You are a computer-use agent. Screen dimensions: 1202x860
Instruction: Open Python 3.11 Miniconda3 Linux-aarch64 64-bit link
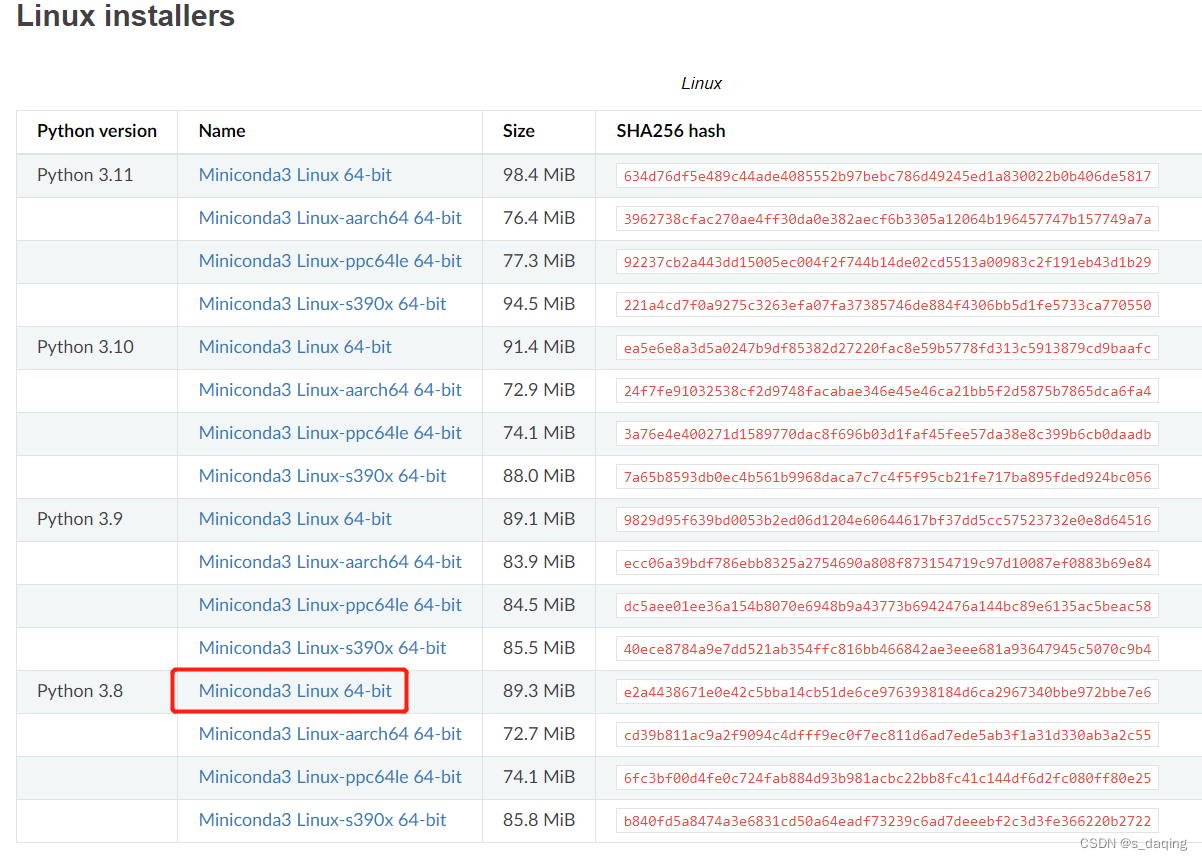330,218
